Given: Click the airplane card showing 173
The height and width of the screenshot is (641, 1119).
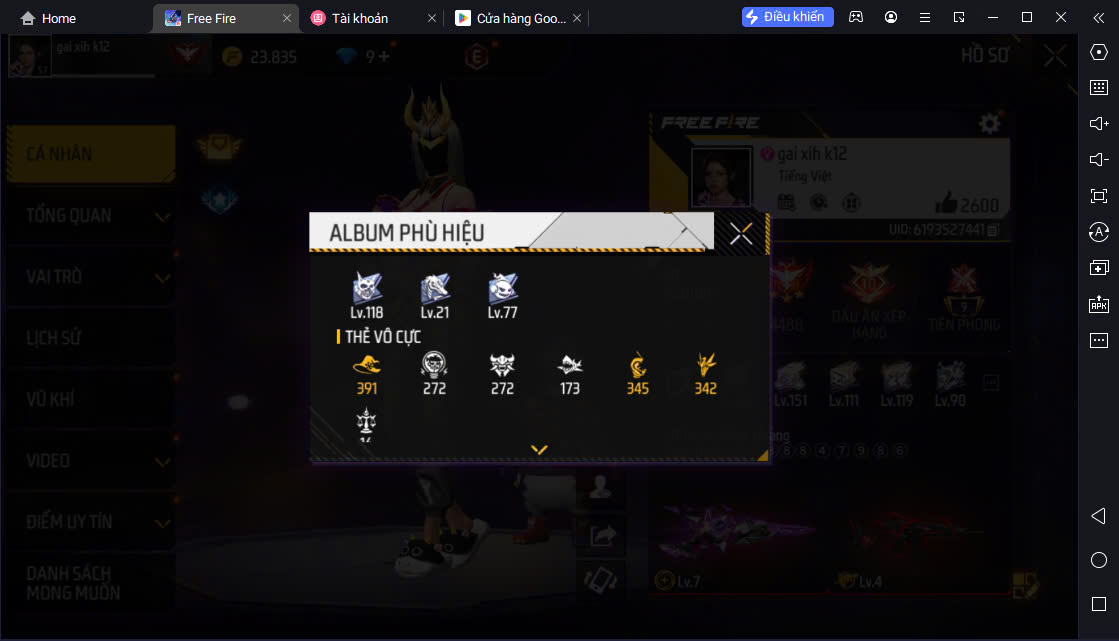Looking at the screenshot, I should (570, 373).
